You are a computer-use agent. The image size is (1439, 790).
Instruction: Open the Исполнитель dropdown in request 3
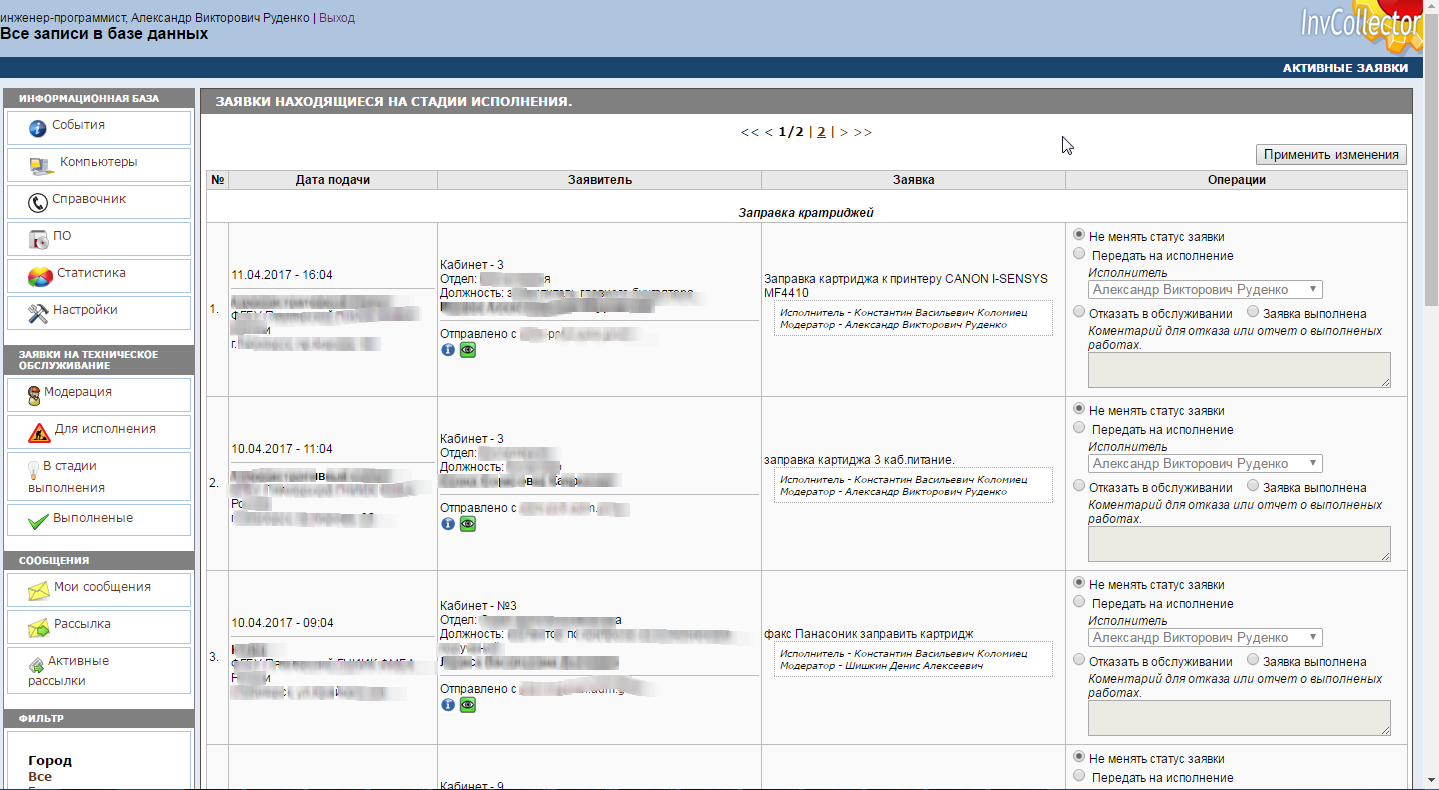click(x=1204, y=638)
